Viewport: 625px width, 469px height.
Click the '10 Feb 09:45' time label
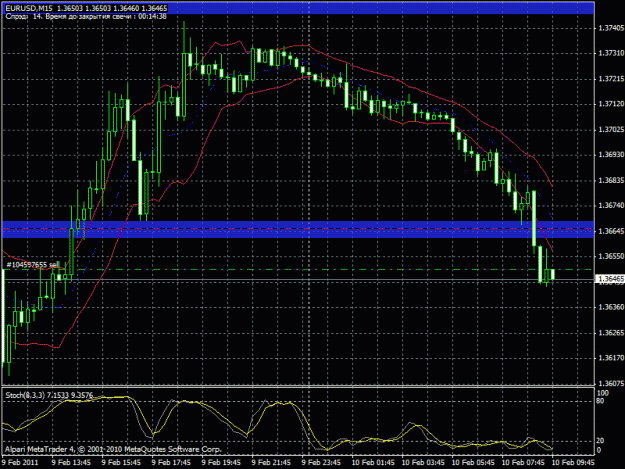(573, 462)
